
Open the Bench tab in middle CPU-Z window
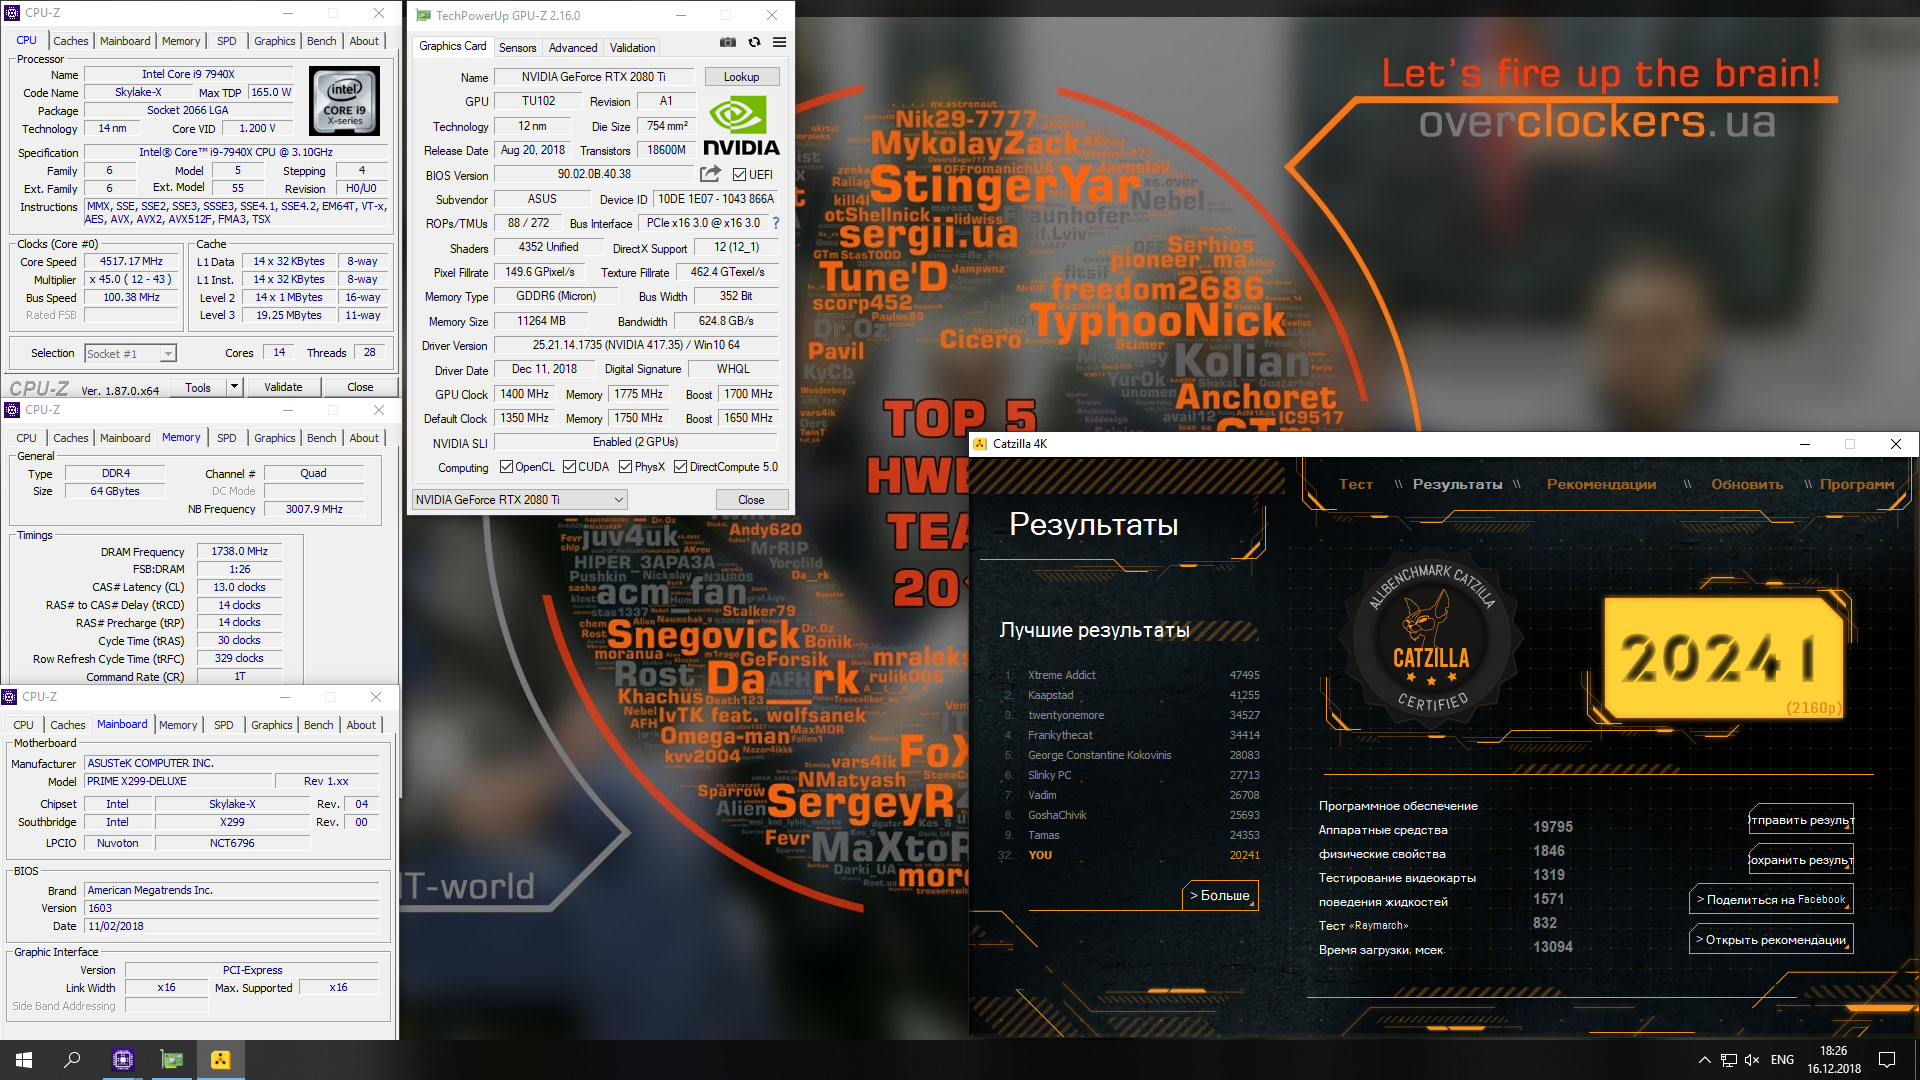[321, 438]
